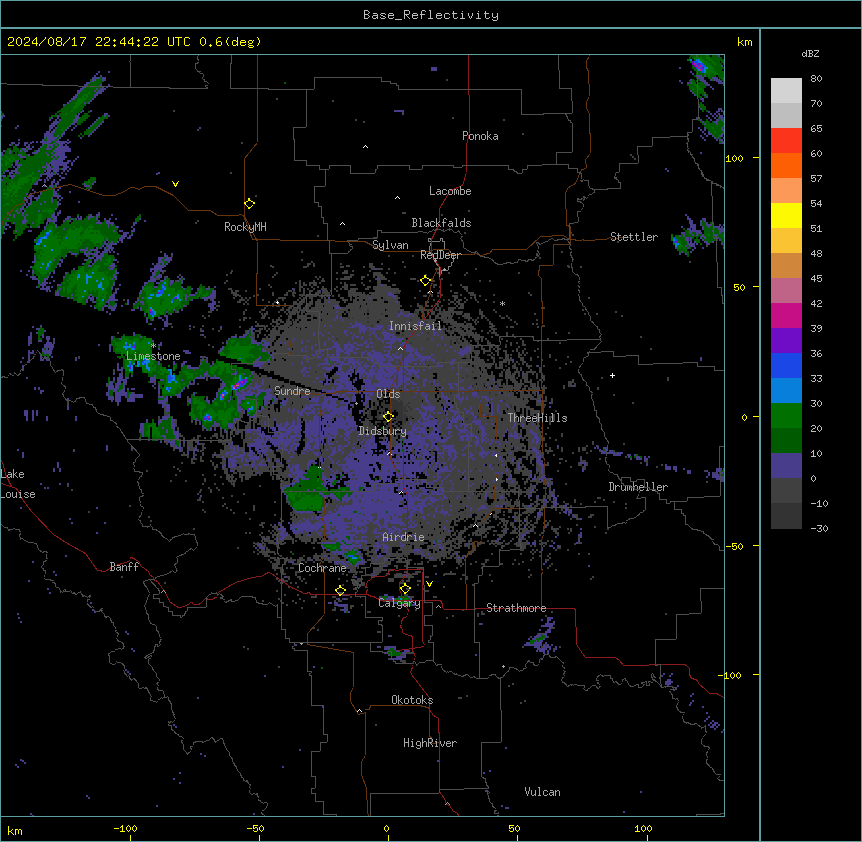Viewport: 862px width, 842px height.
Task: Click the yellow diamond marker below Cochrane
Action: tap(341, 590)
